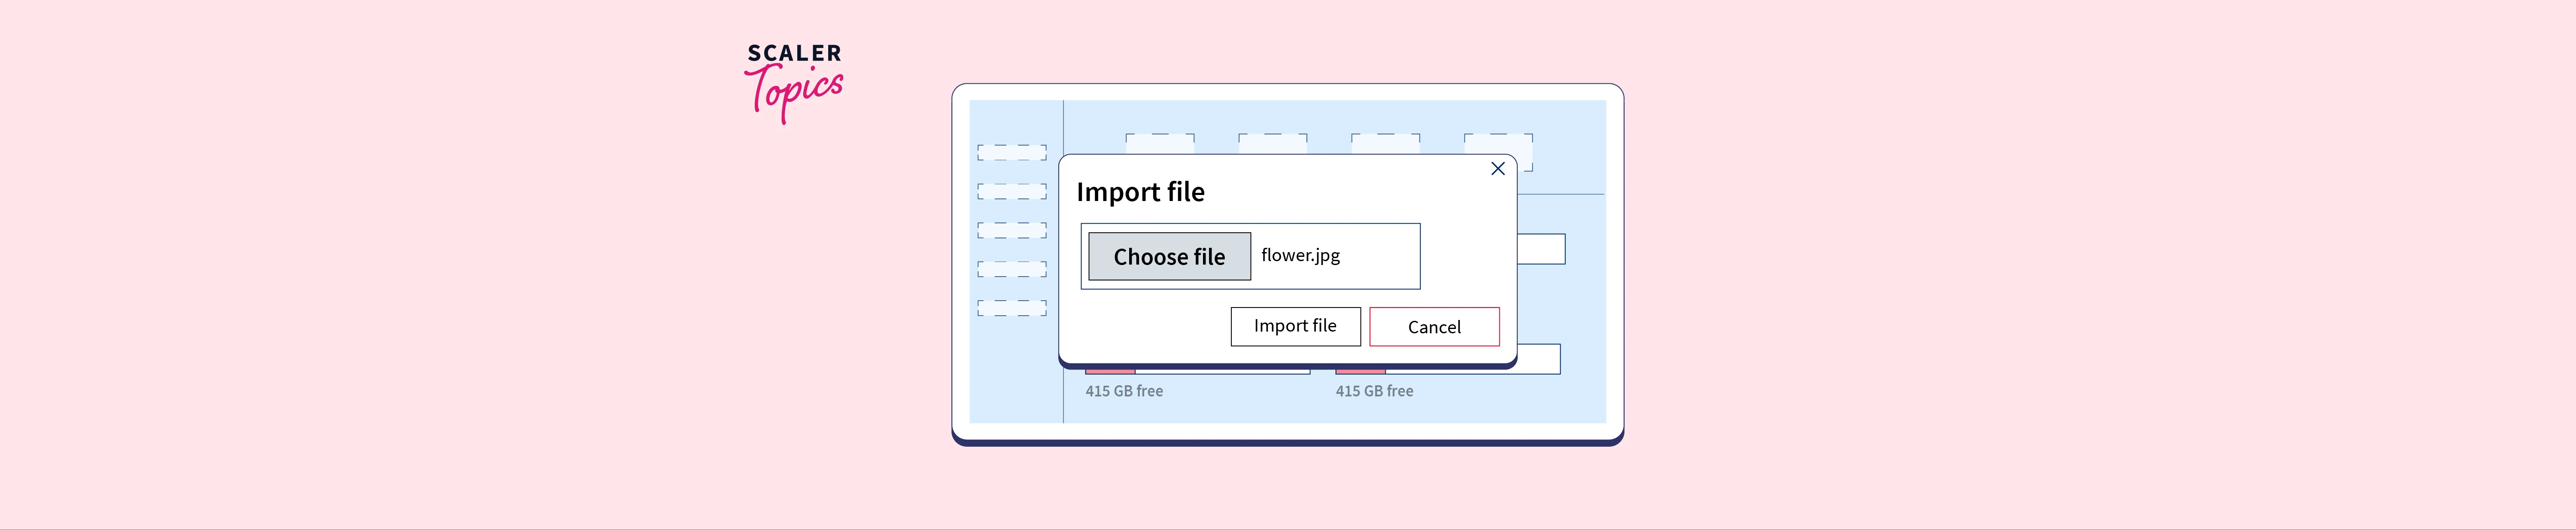Select the second dashed sidebar placeholder item
This screenshot has height=530, width=2576.
point(1012,191)
